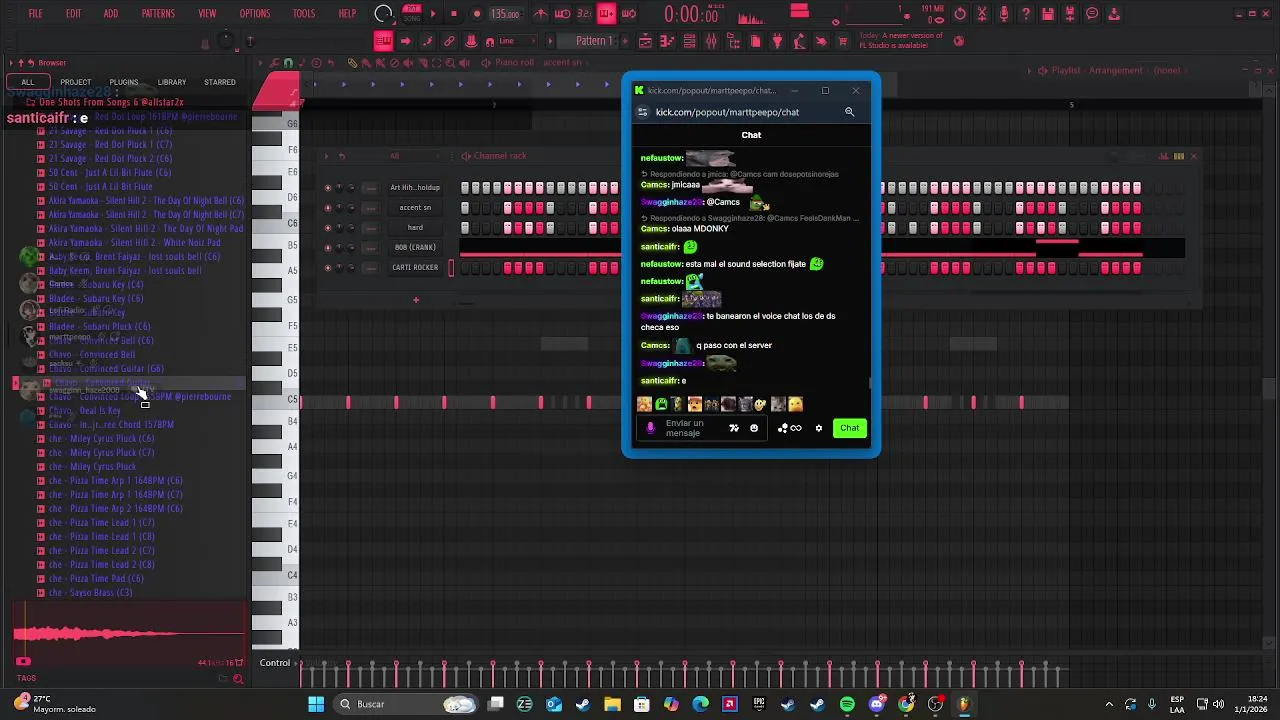This screenshot has width=1280, height=720.
Task: Switch to the LIBRARY browser tab
Action: [x=172, y=82]
